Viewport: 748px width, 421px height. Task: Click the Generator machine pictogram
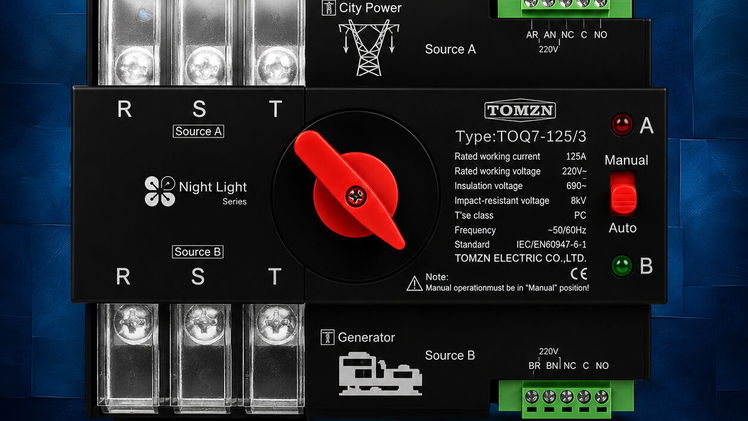(x=380, y=374)
